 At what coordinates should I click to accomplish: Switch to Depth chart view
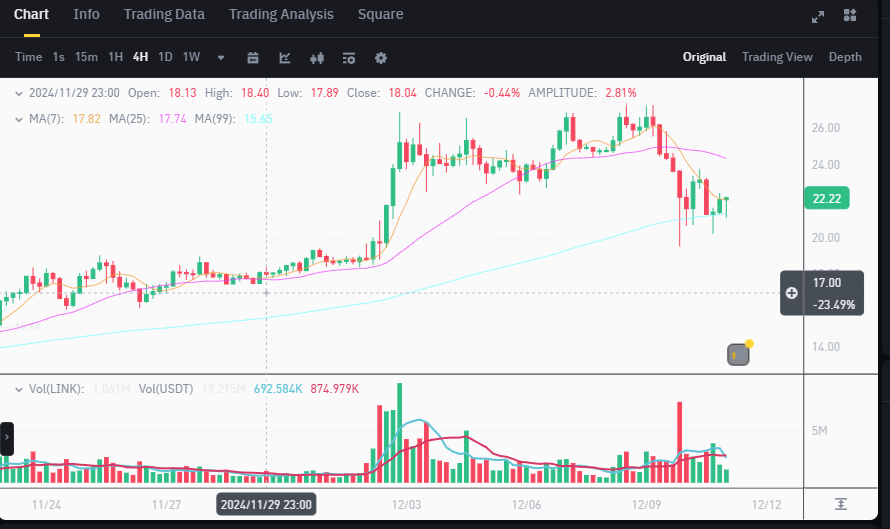845,57
